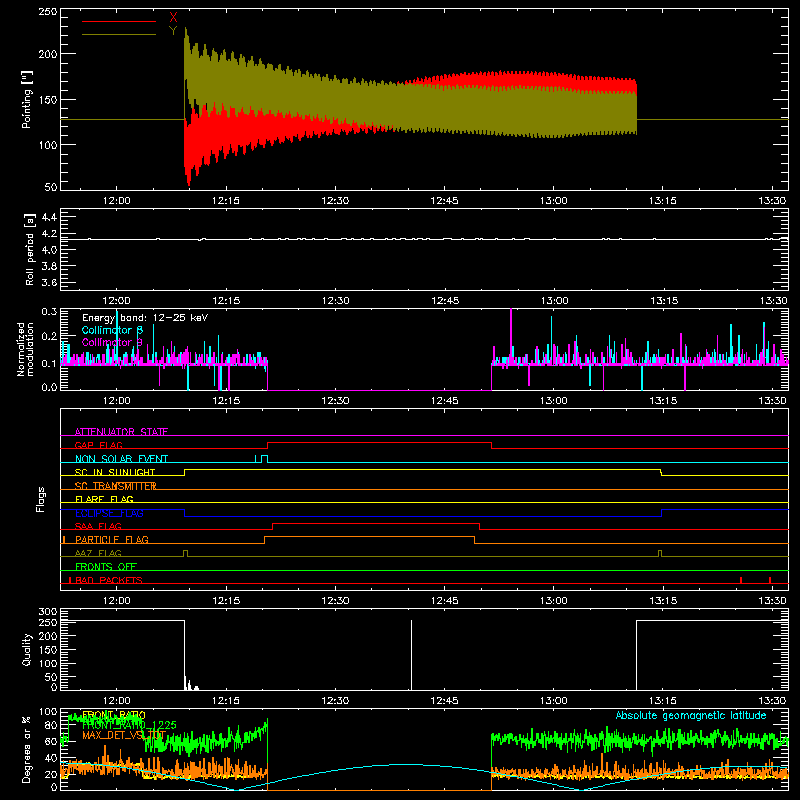
Task: Click the olive Y legend label
Action: [x=173, y=31]
